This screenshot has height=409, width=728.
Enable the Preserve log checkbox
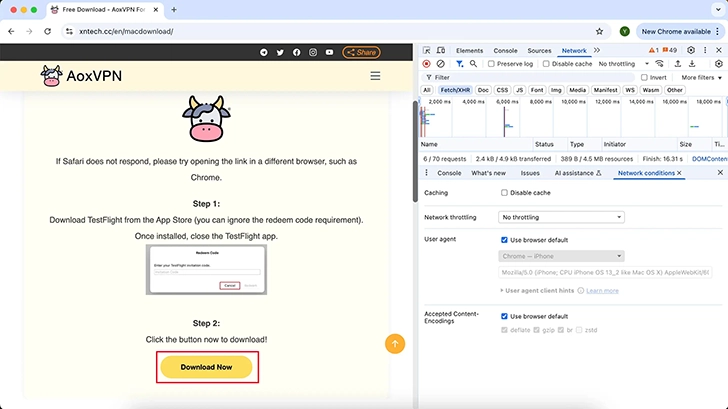click(x=489, y=63)
